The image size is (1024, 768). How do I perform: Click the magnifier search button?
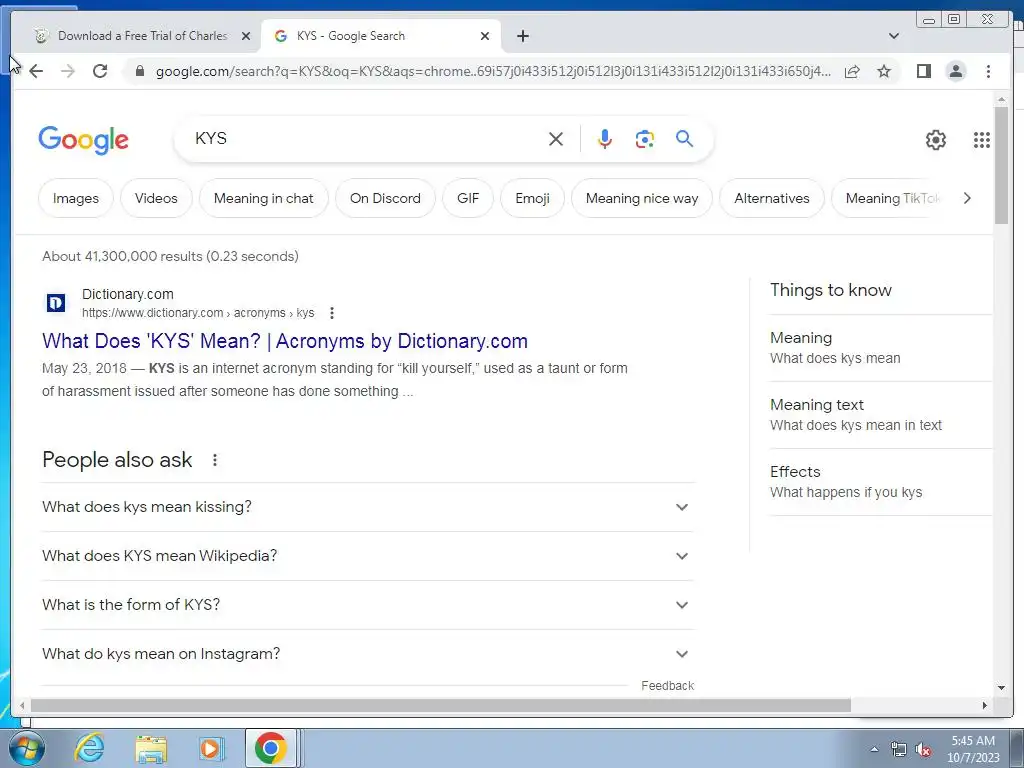pyautogui.click(x=684, y=138)
